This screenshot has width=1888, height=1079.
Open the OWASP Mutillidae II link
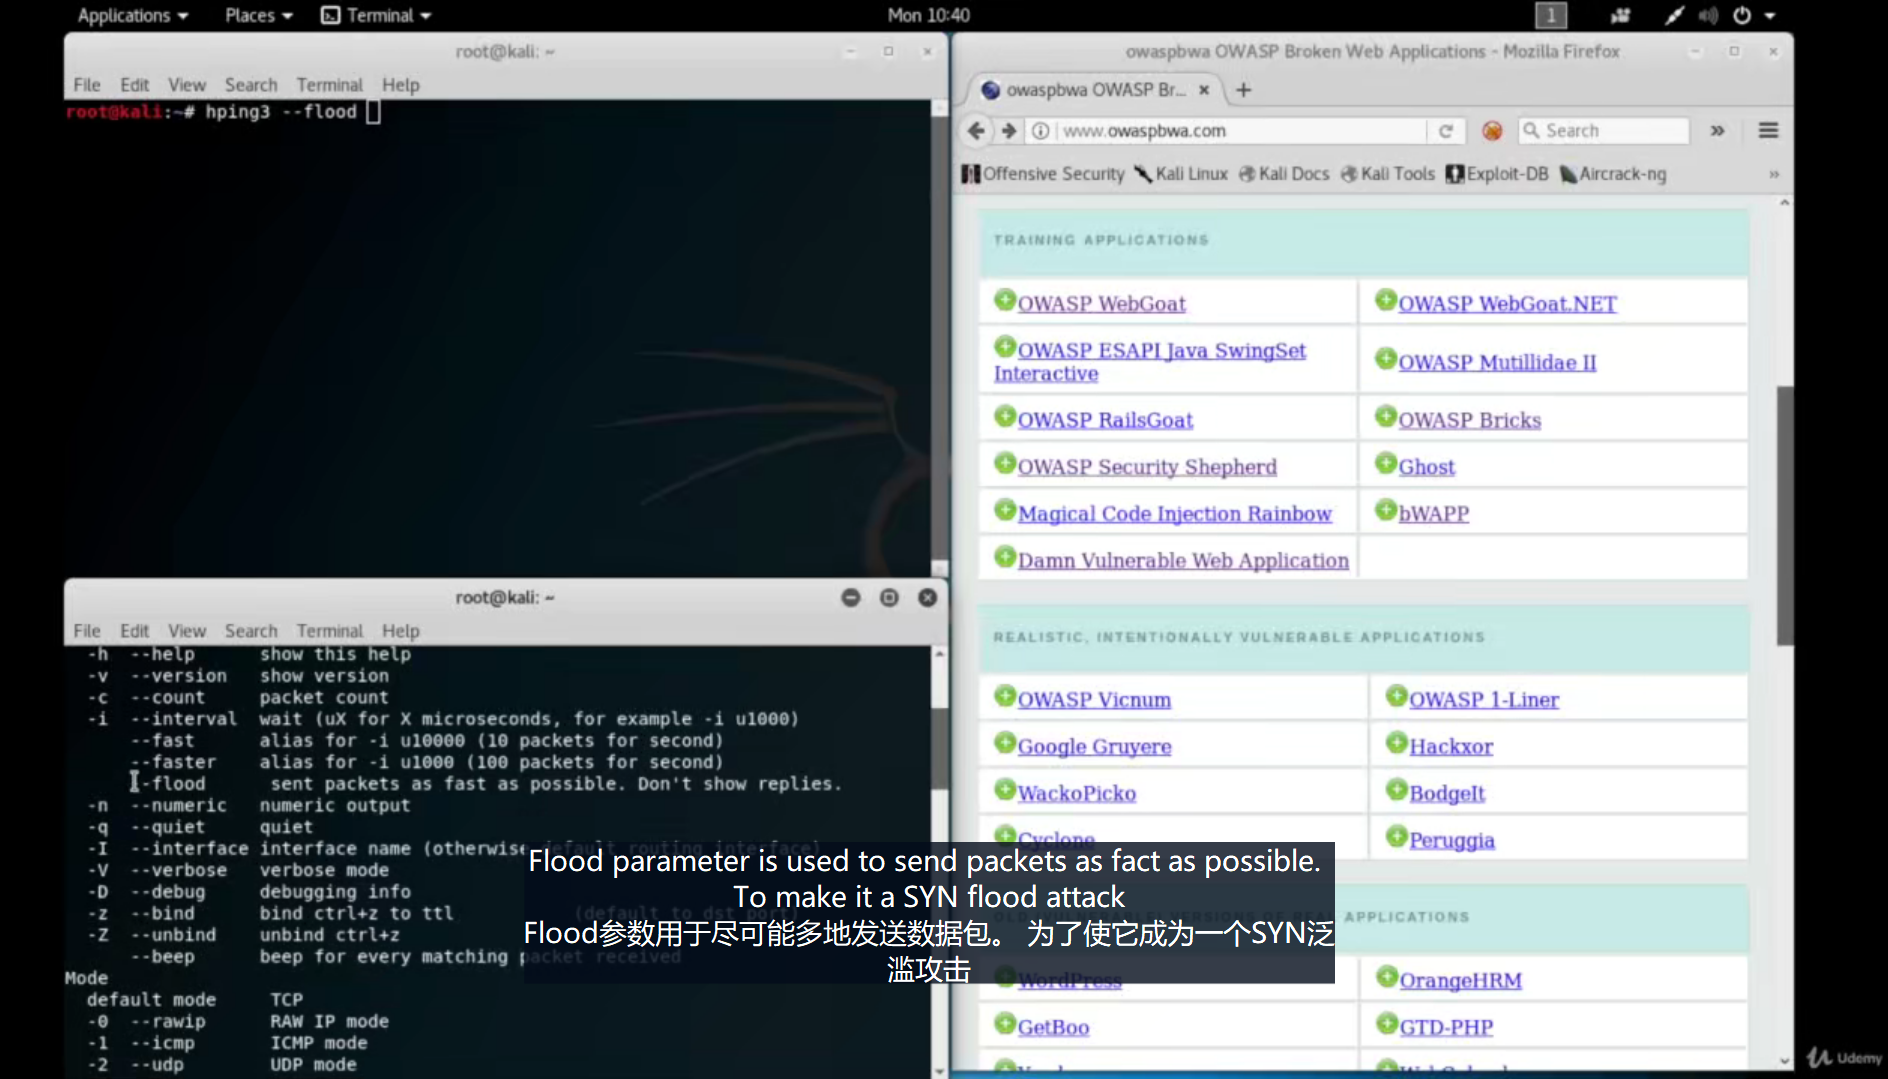[x=1497, y=362]
